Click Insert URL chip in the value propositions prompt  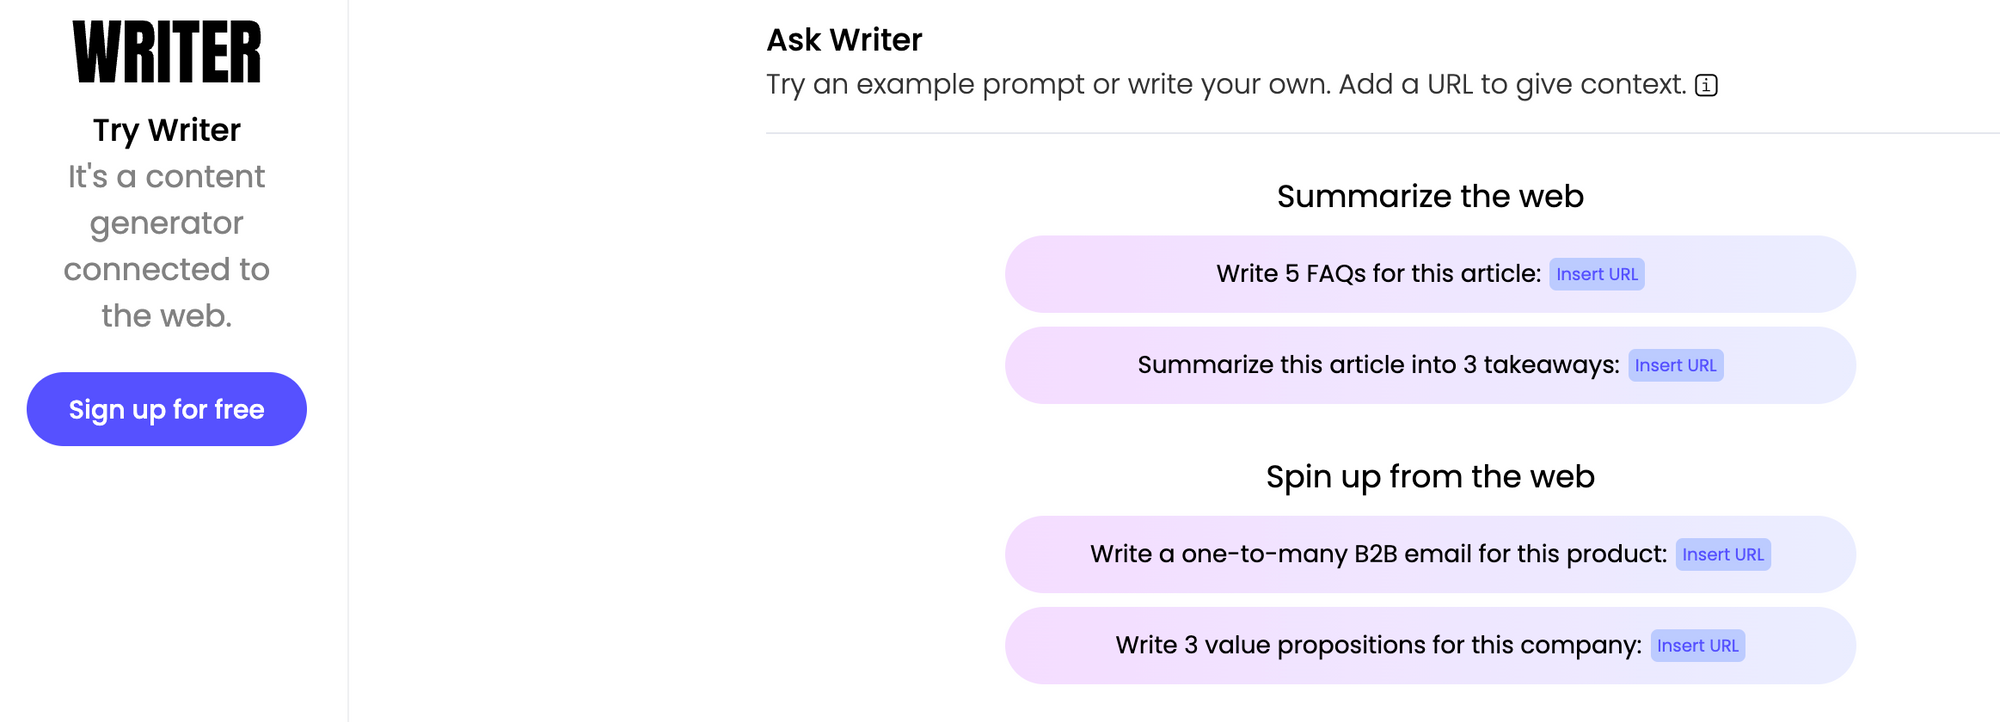(x=1697, y=646)
